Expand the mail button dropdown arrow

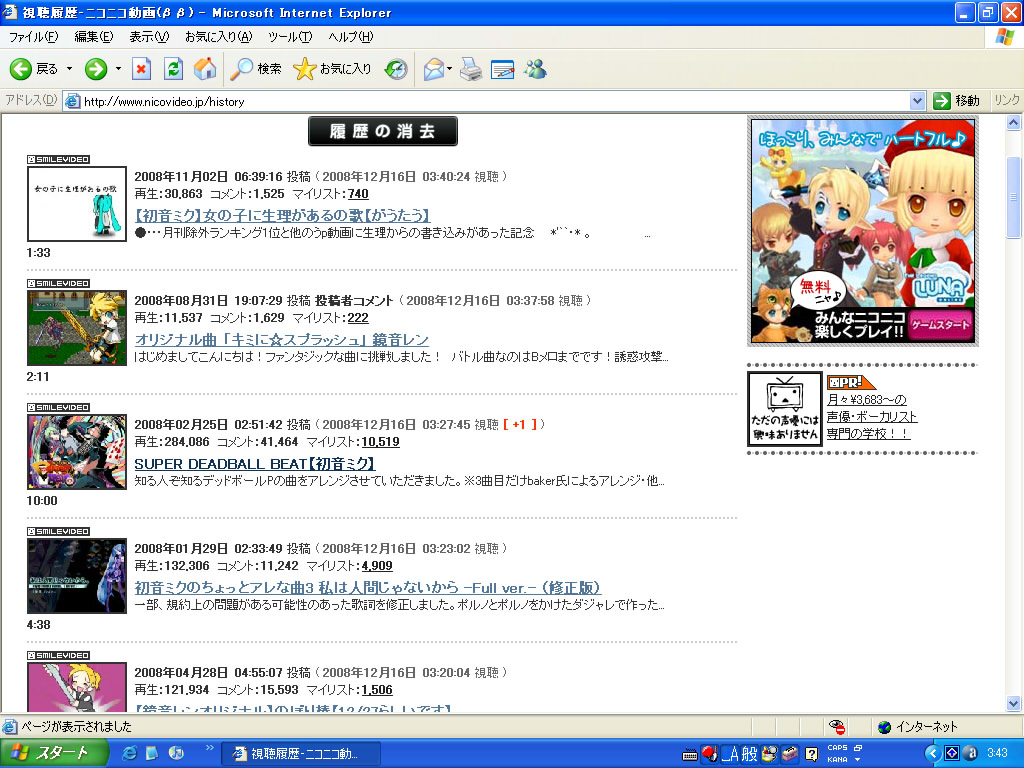click(450, 69)
